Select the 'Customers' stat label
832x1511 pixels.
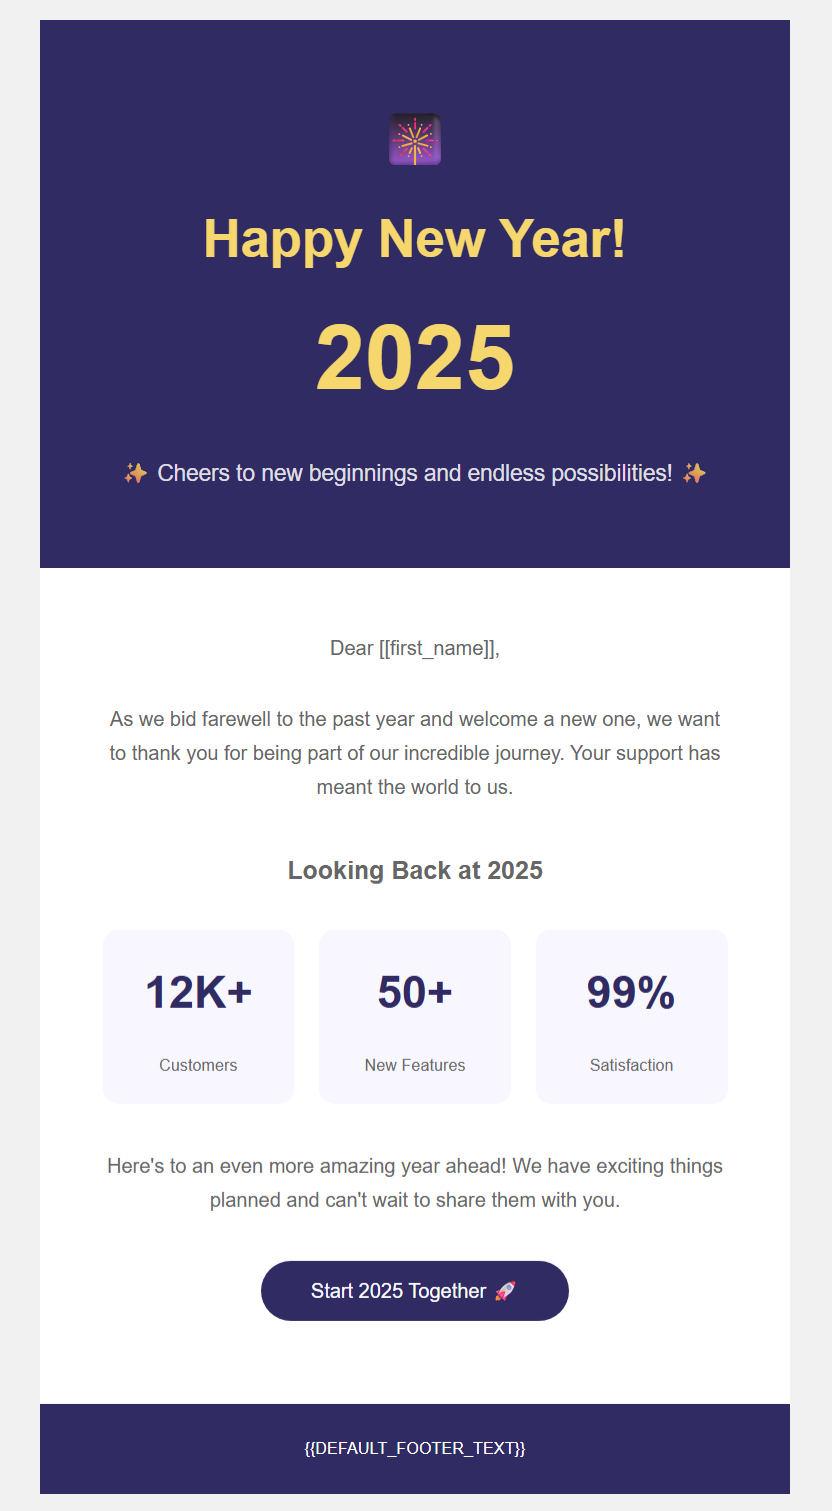[x=198, y=1065]
